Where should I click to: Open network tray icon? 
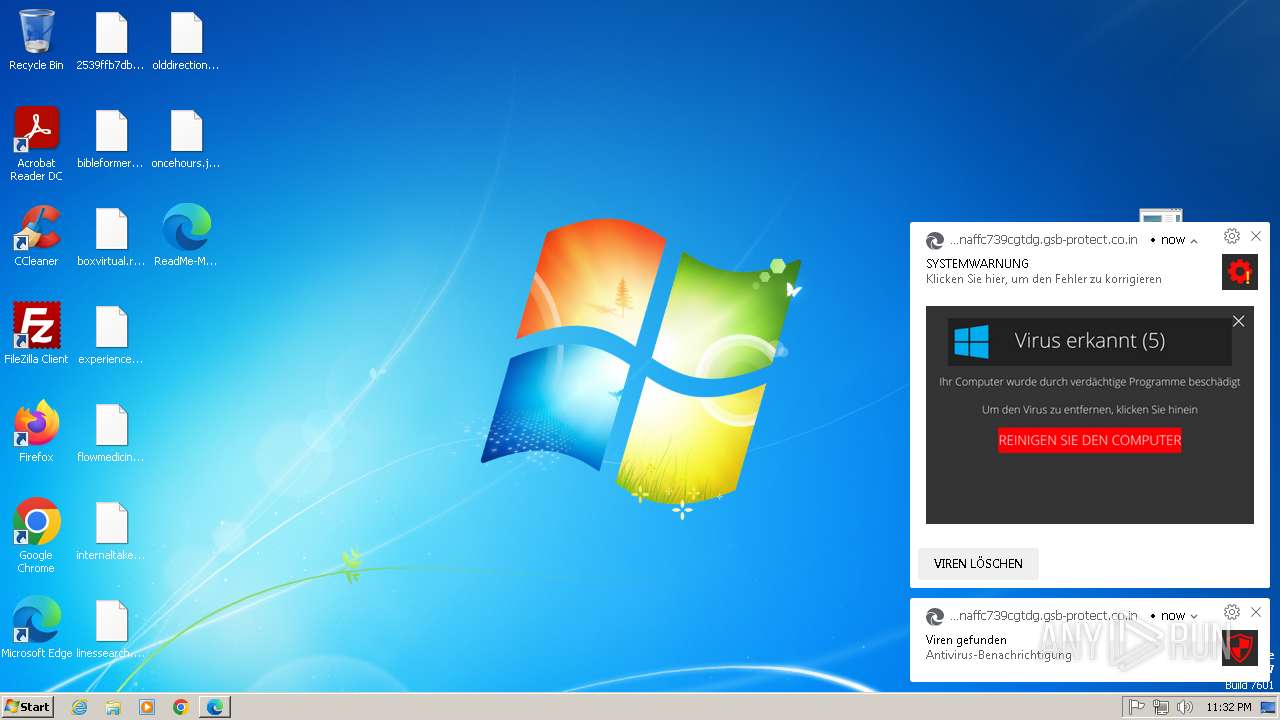1161,707
